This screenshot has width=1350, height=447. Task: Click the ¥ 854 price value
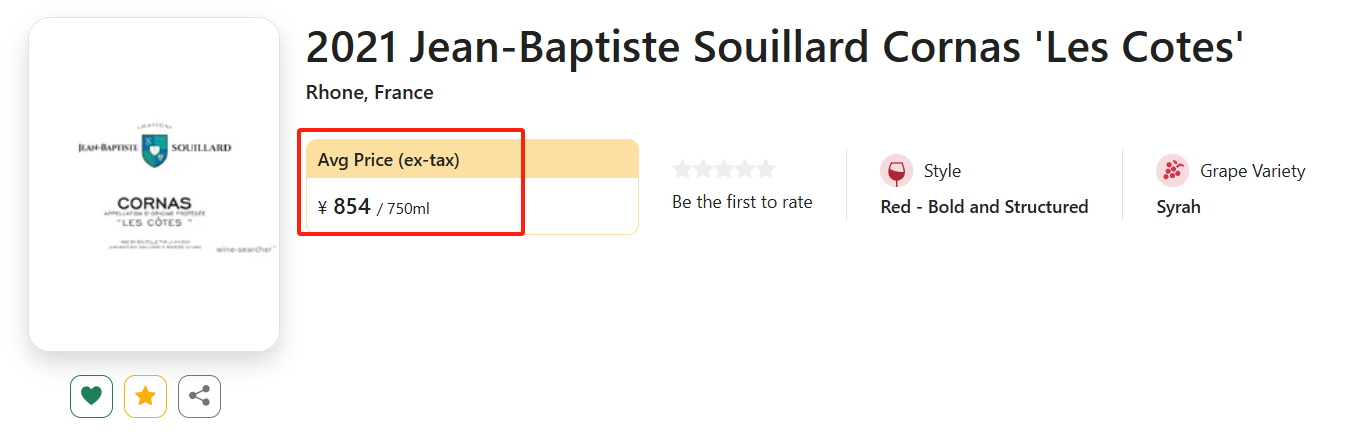click(344, 207)
